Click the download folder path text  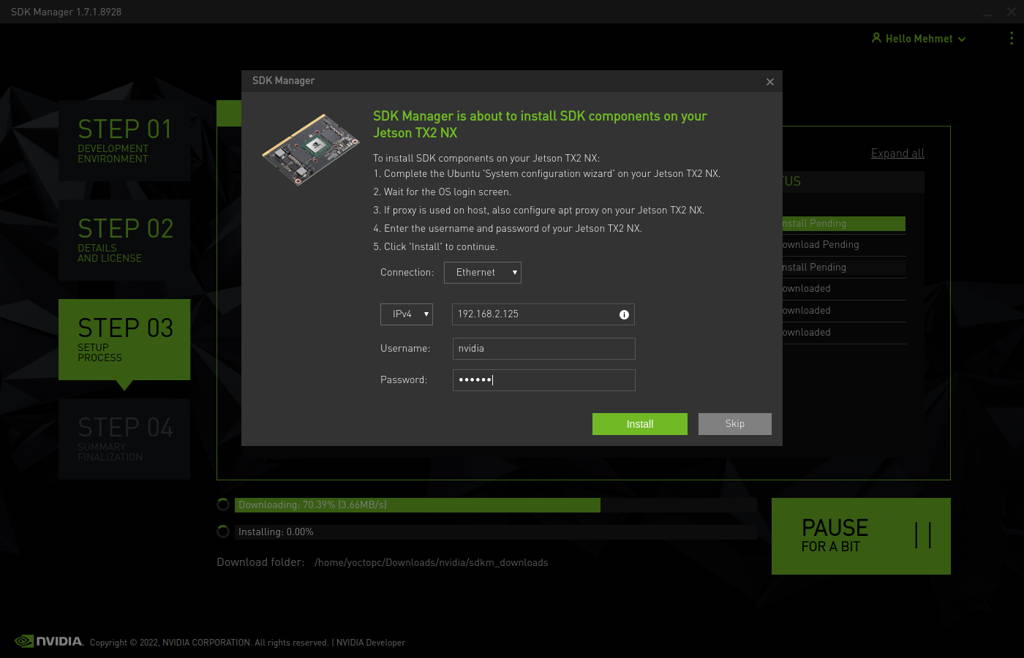[431, 563]
